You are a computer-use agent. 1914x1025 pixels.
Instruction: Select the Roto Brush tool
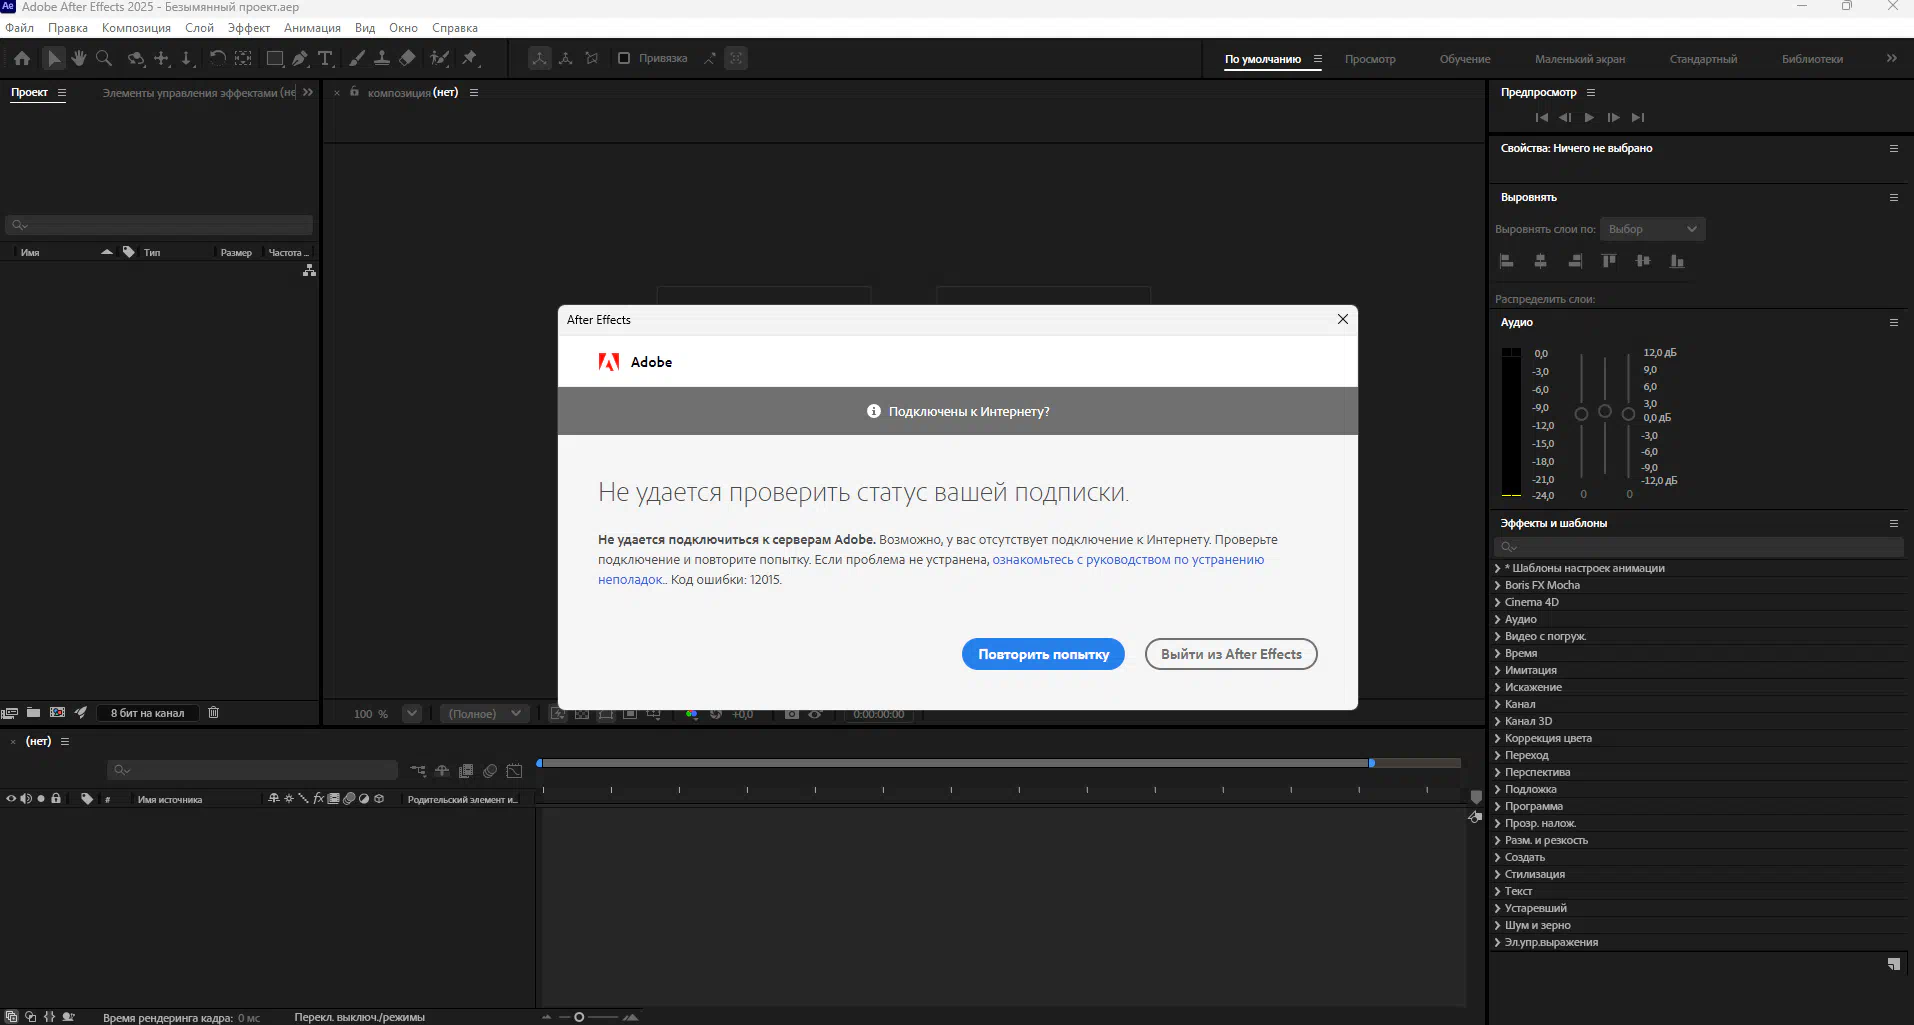[439, 59]
